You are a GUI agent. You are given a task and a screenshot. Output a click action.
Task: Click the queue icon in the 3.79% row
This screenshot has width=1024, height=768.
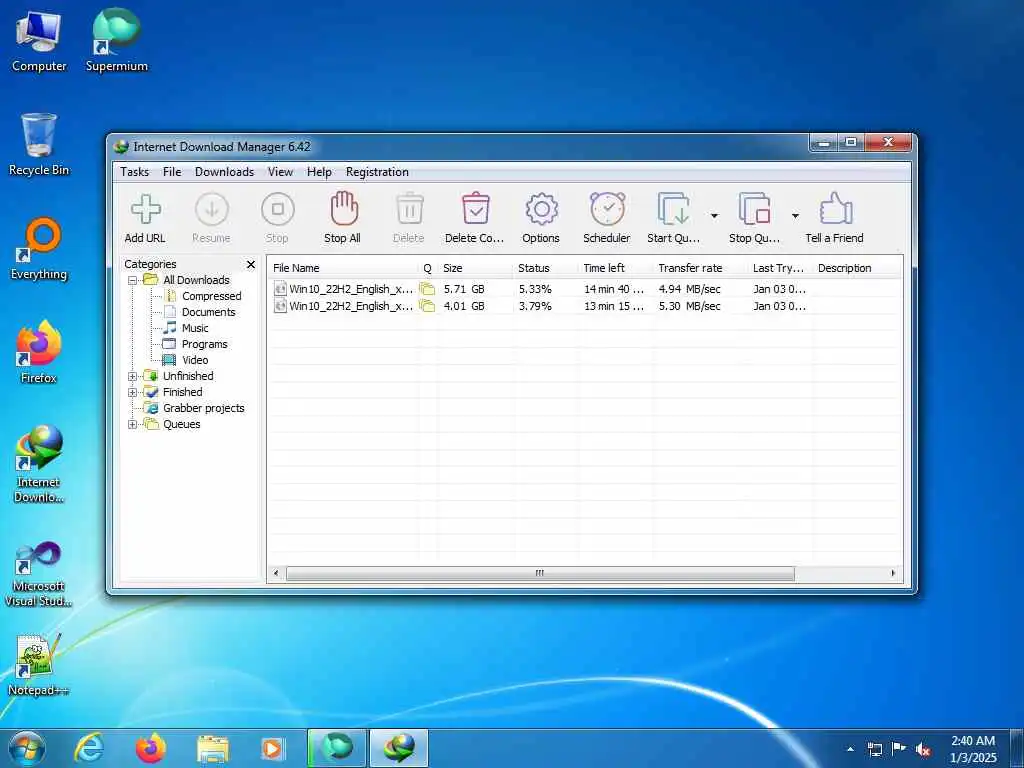[x=427, y=306]
